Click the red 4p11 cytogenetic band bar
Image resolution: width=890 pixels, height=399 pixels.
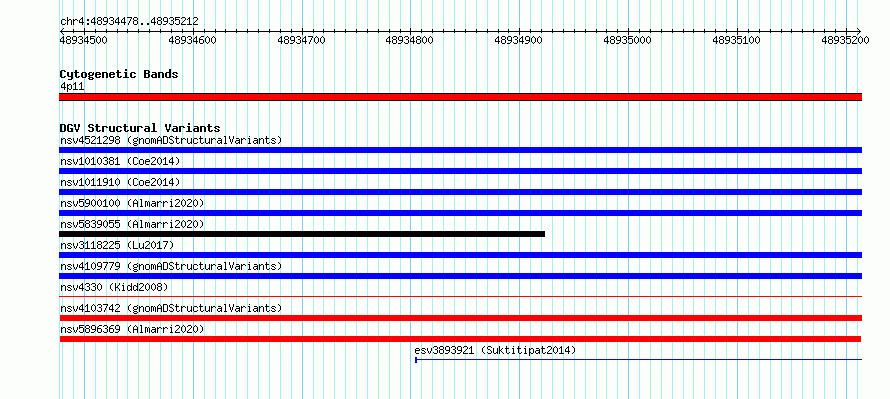[460, 97]
